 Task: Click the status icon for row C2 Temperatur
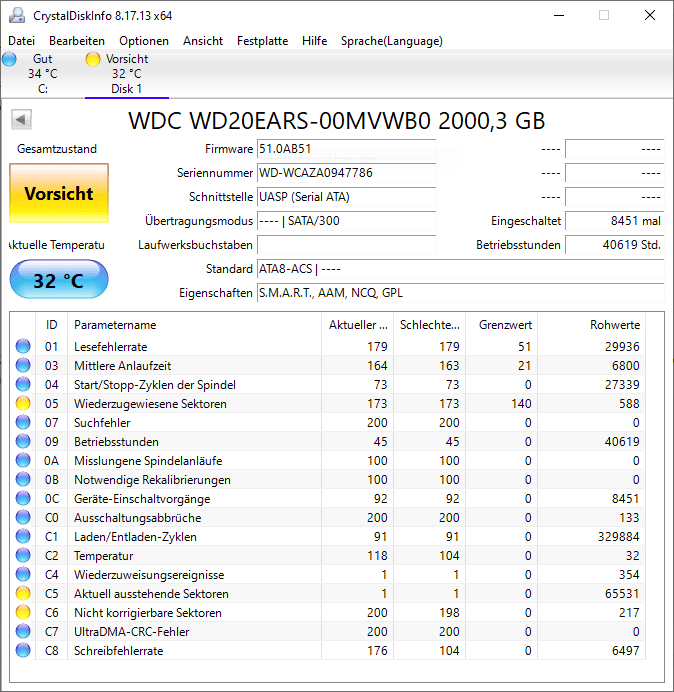[23, 555]
